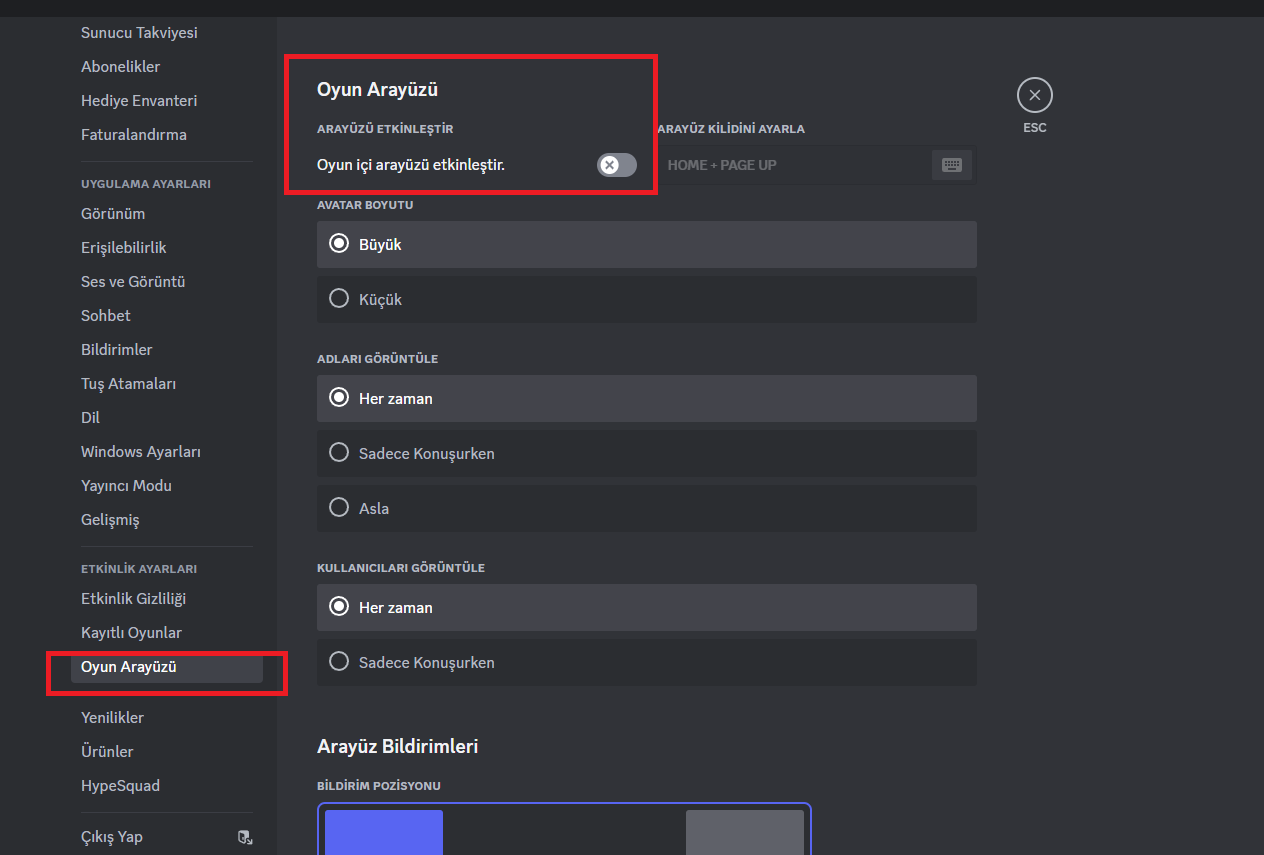Click the BİLDİRİM POZİSYONU label
This screenshot has height=855, width=1264.
click(379, 786)
